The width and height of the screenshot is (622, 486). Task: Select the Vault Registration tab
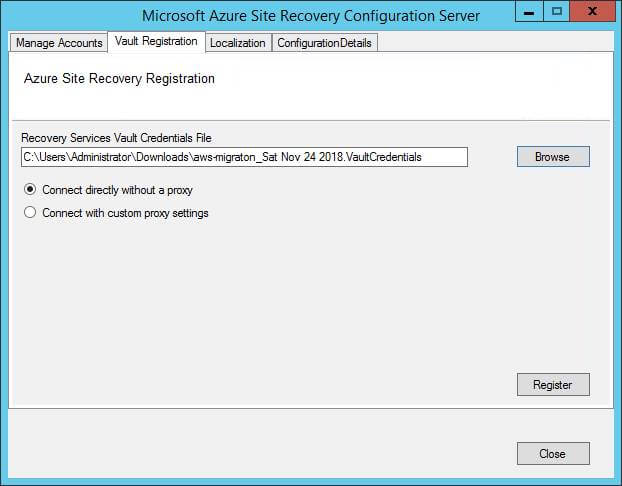pyautogui.click(x=156, y=41)
